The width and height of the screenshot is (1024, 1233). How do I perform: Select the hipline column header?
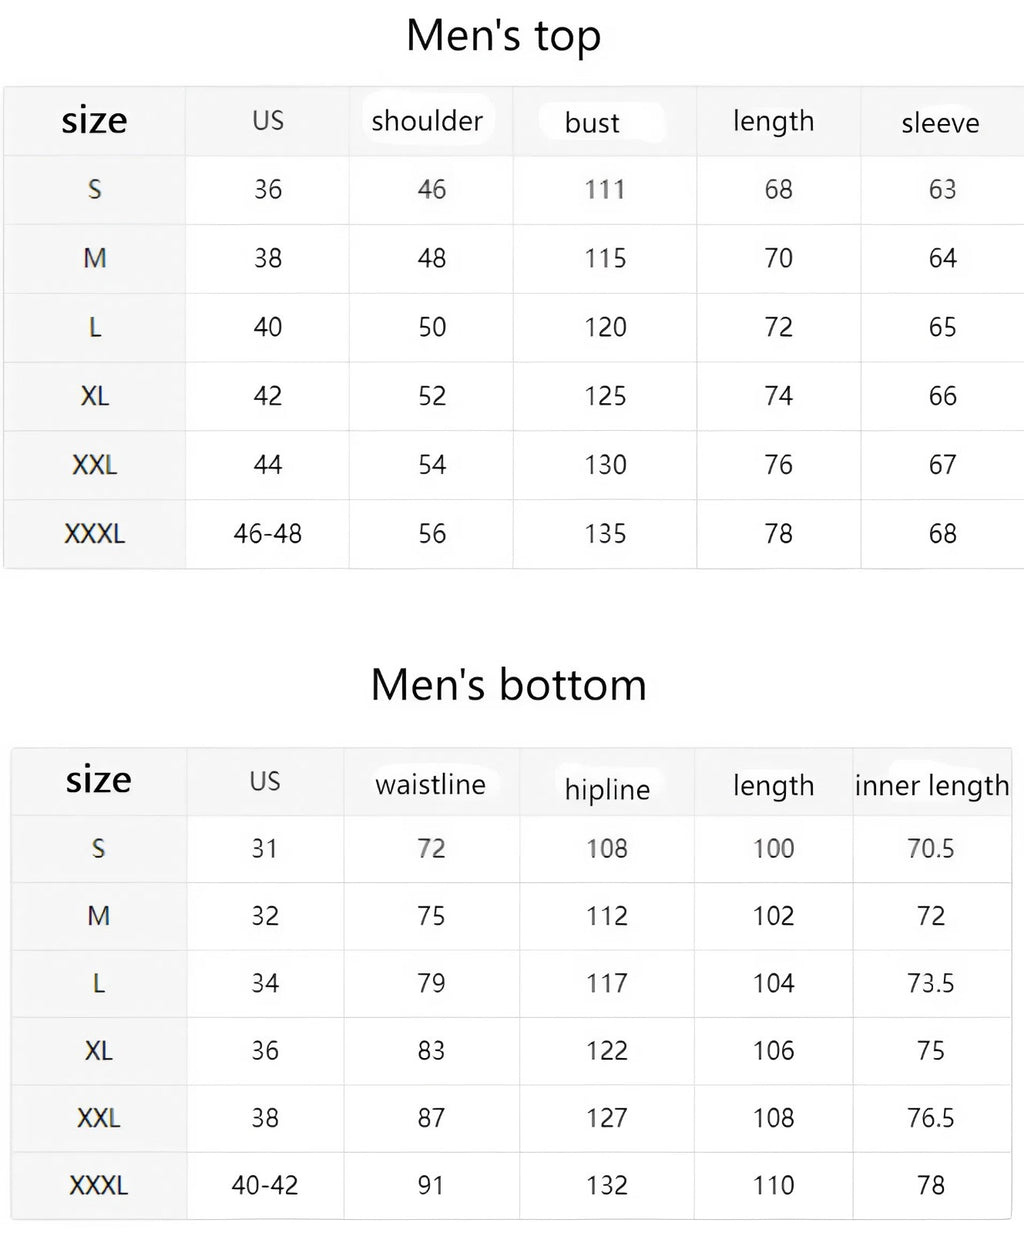click(x=607, y=789)
